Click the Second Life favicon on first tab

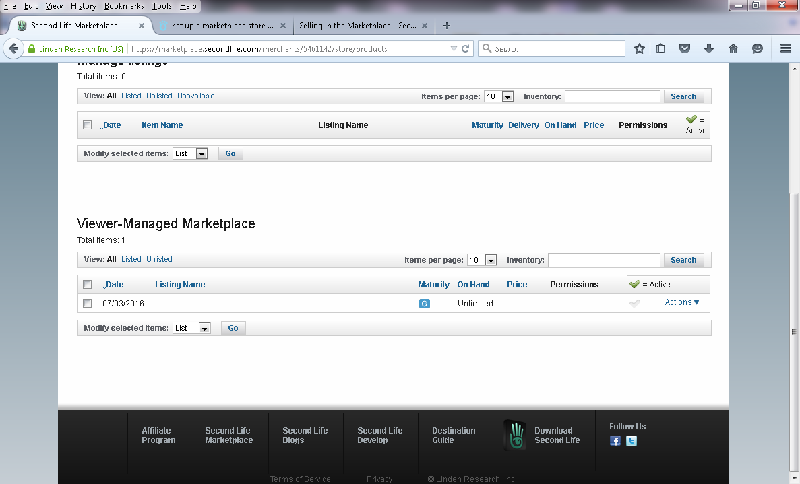coord(22,25)
